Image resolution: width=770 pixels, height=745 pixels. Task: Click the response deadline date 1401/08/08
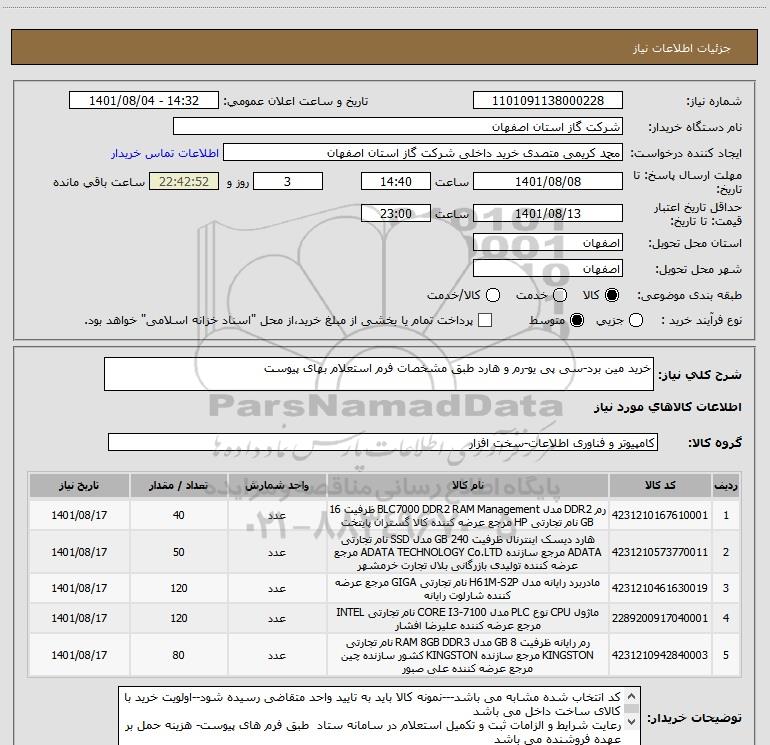[548, 182]
